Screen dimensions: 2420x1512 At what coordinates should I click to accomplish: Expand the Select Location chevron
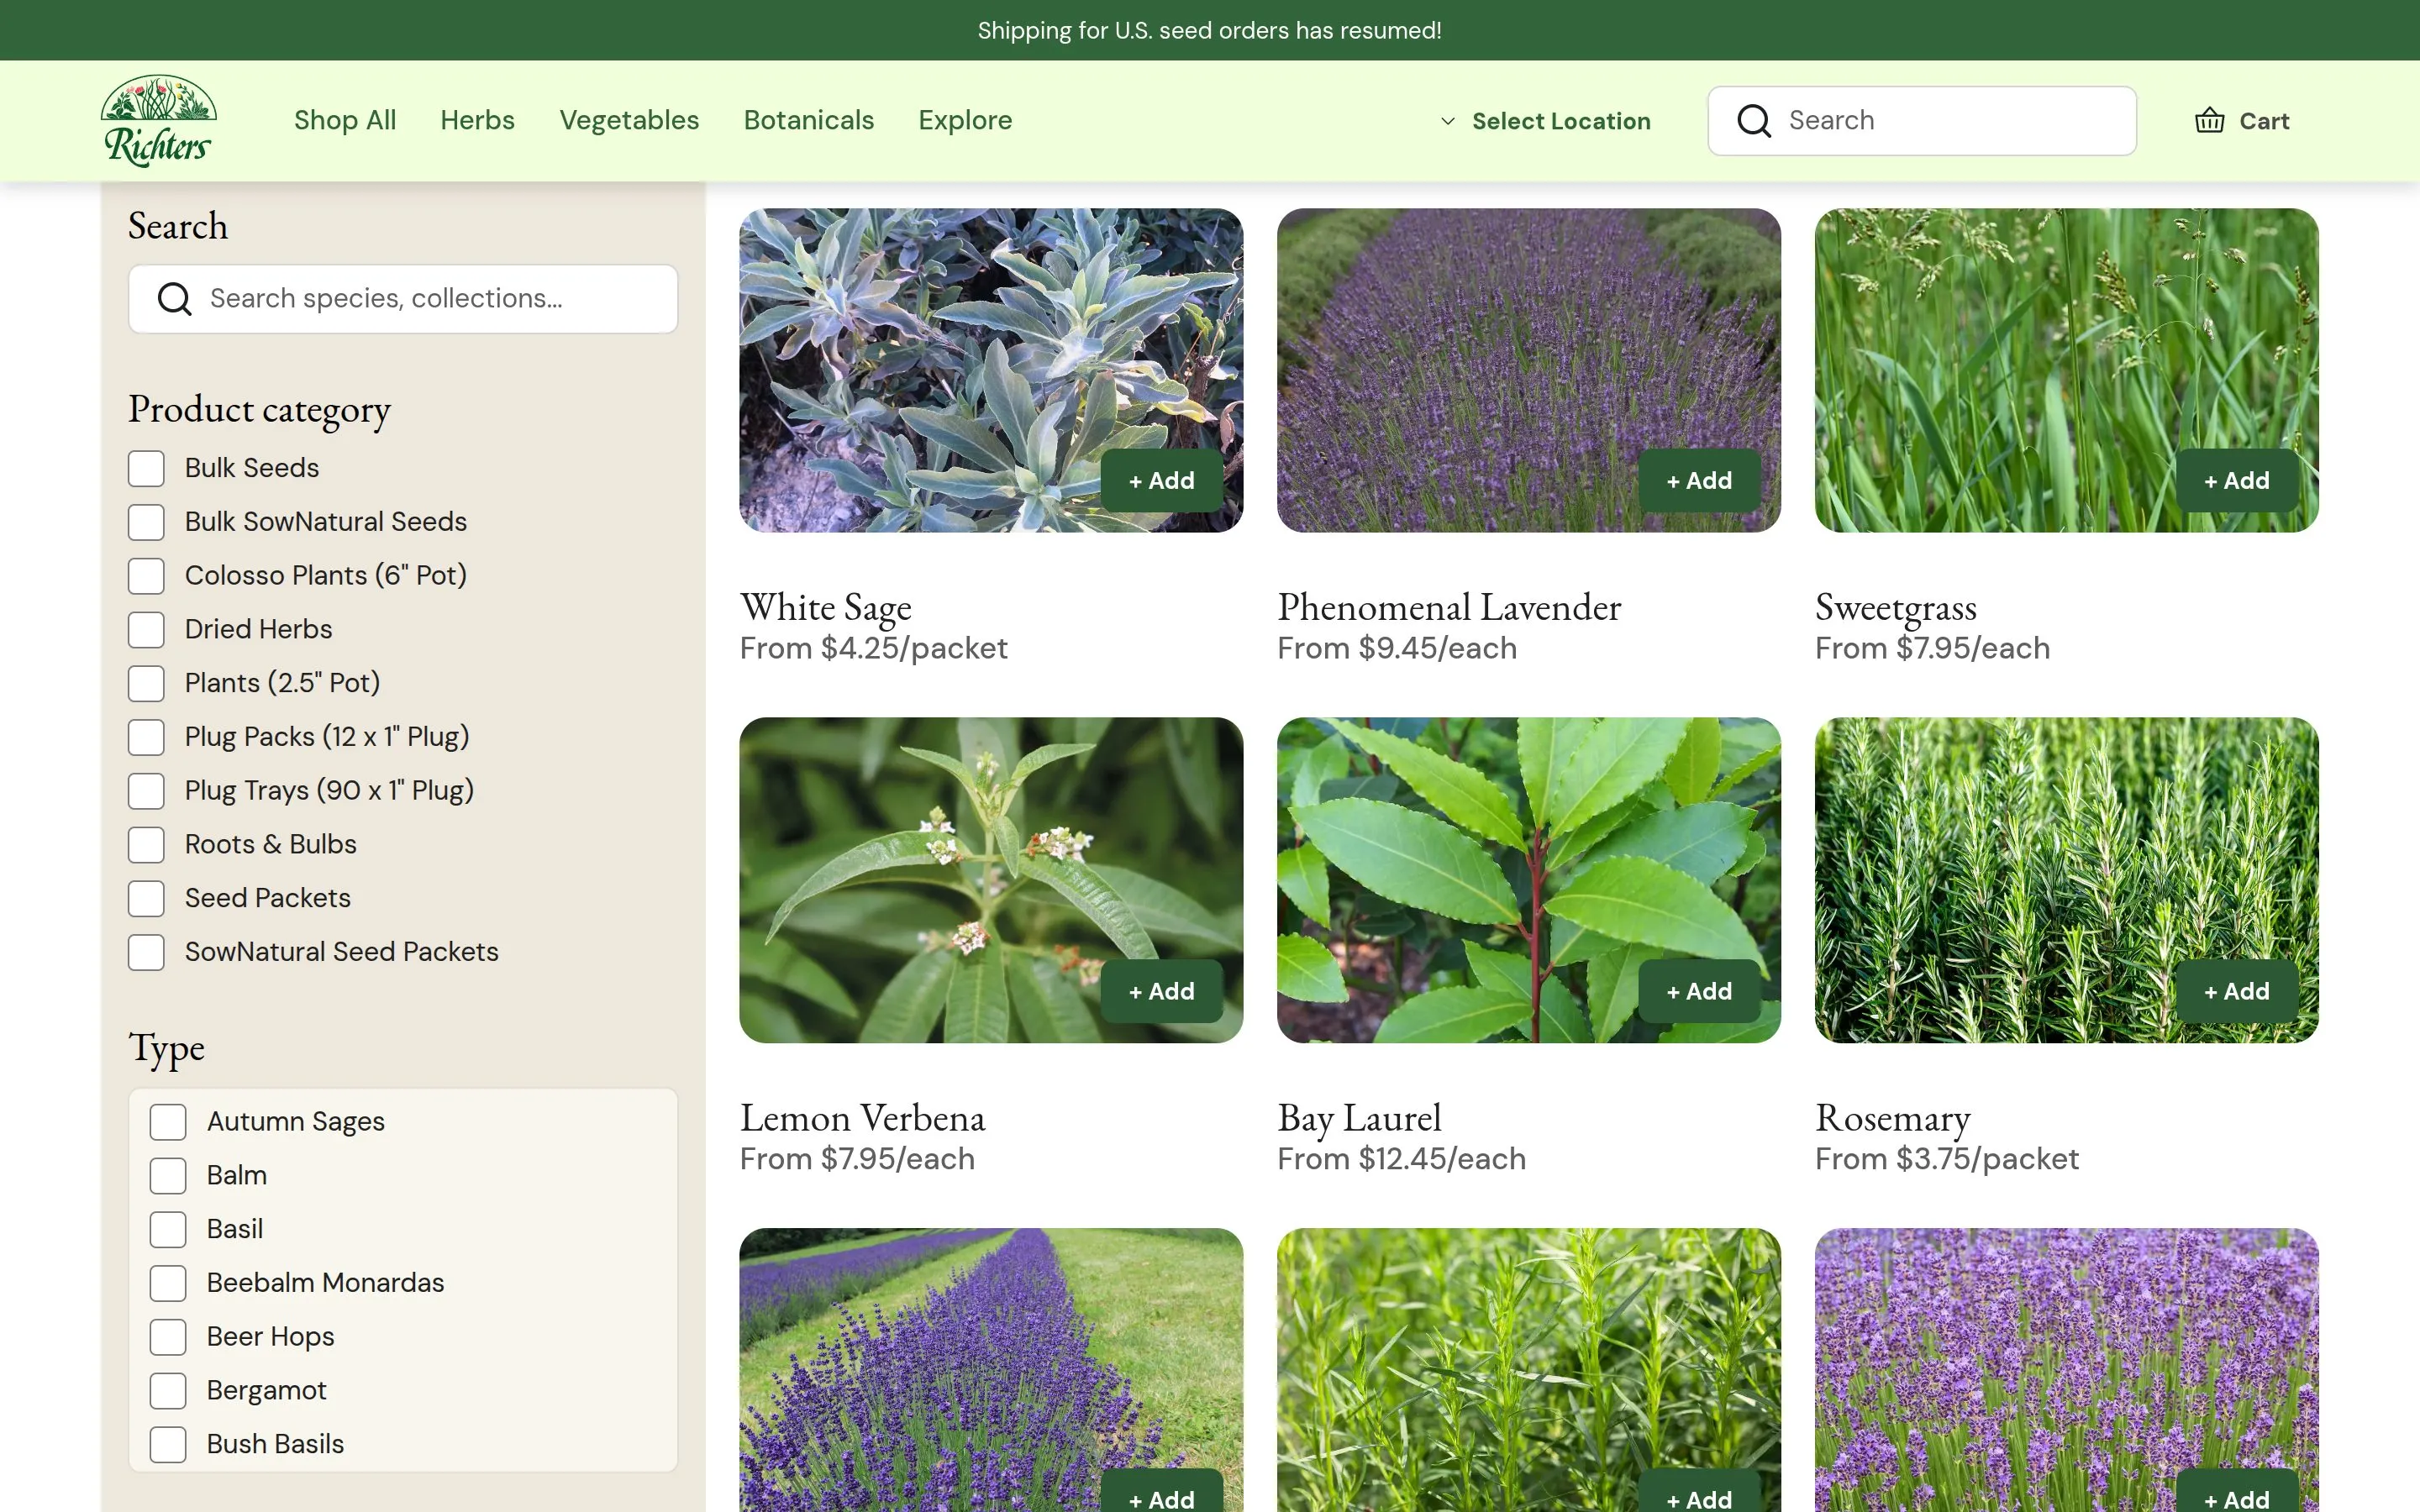(x=1447, y=121)
